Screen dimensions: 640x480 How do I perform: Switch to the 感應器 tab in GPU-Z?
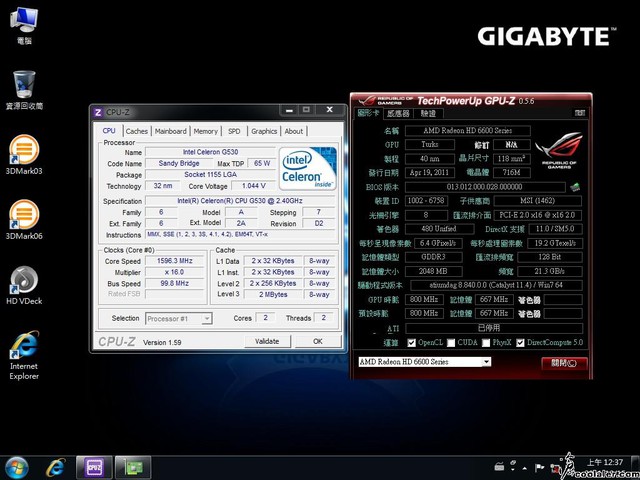[398, 113]
